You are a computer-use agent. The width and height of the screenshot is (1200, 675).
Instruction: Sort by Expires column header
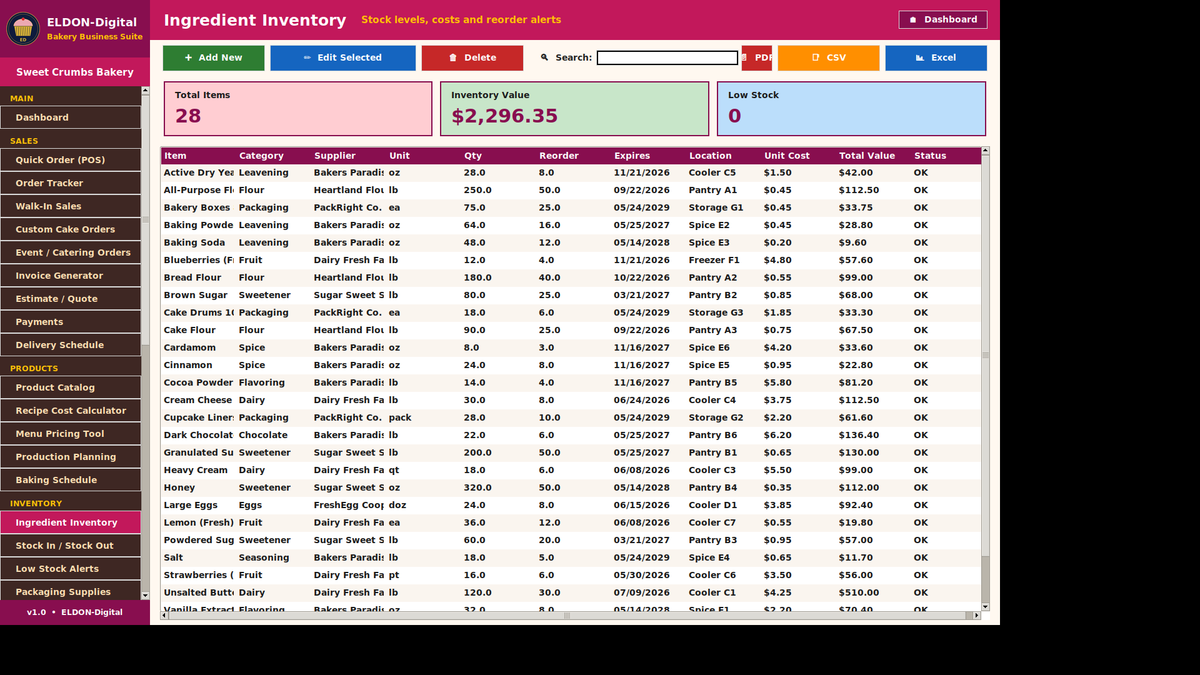point(649,156)
